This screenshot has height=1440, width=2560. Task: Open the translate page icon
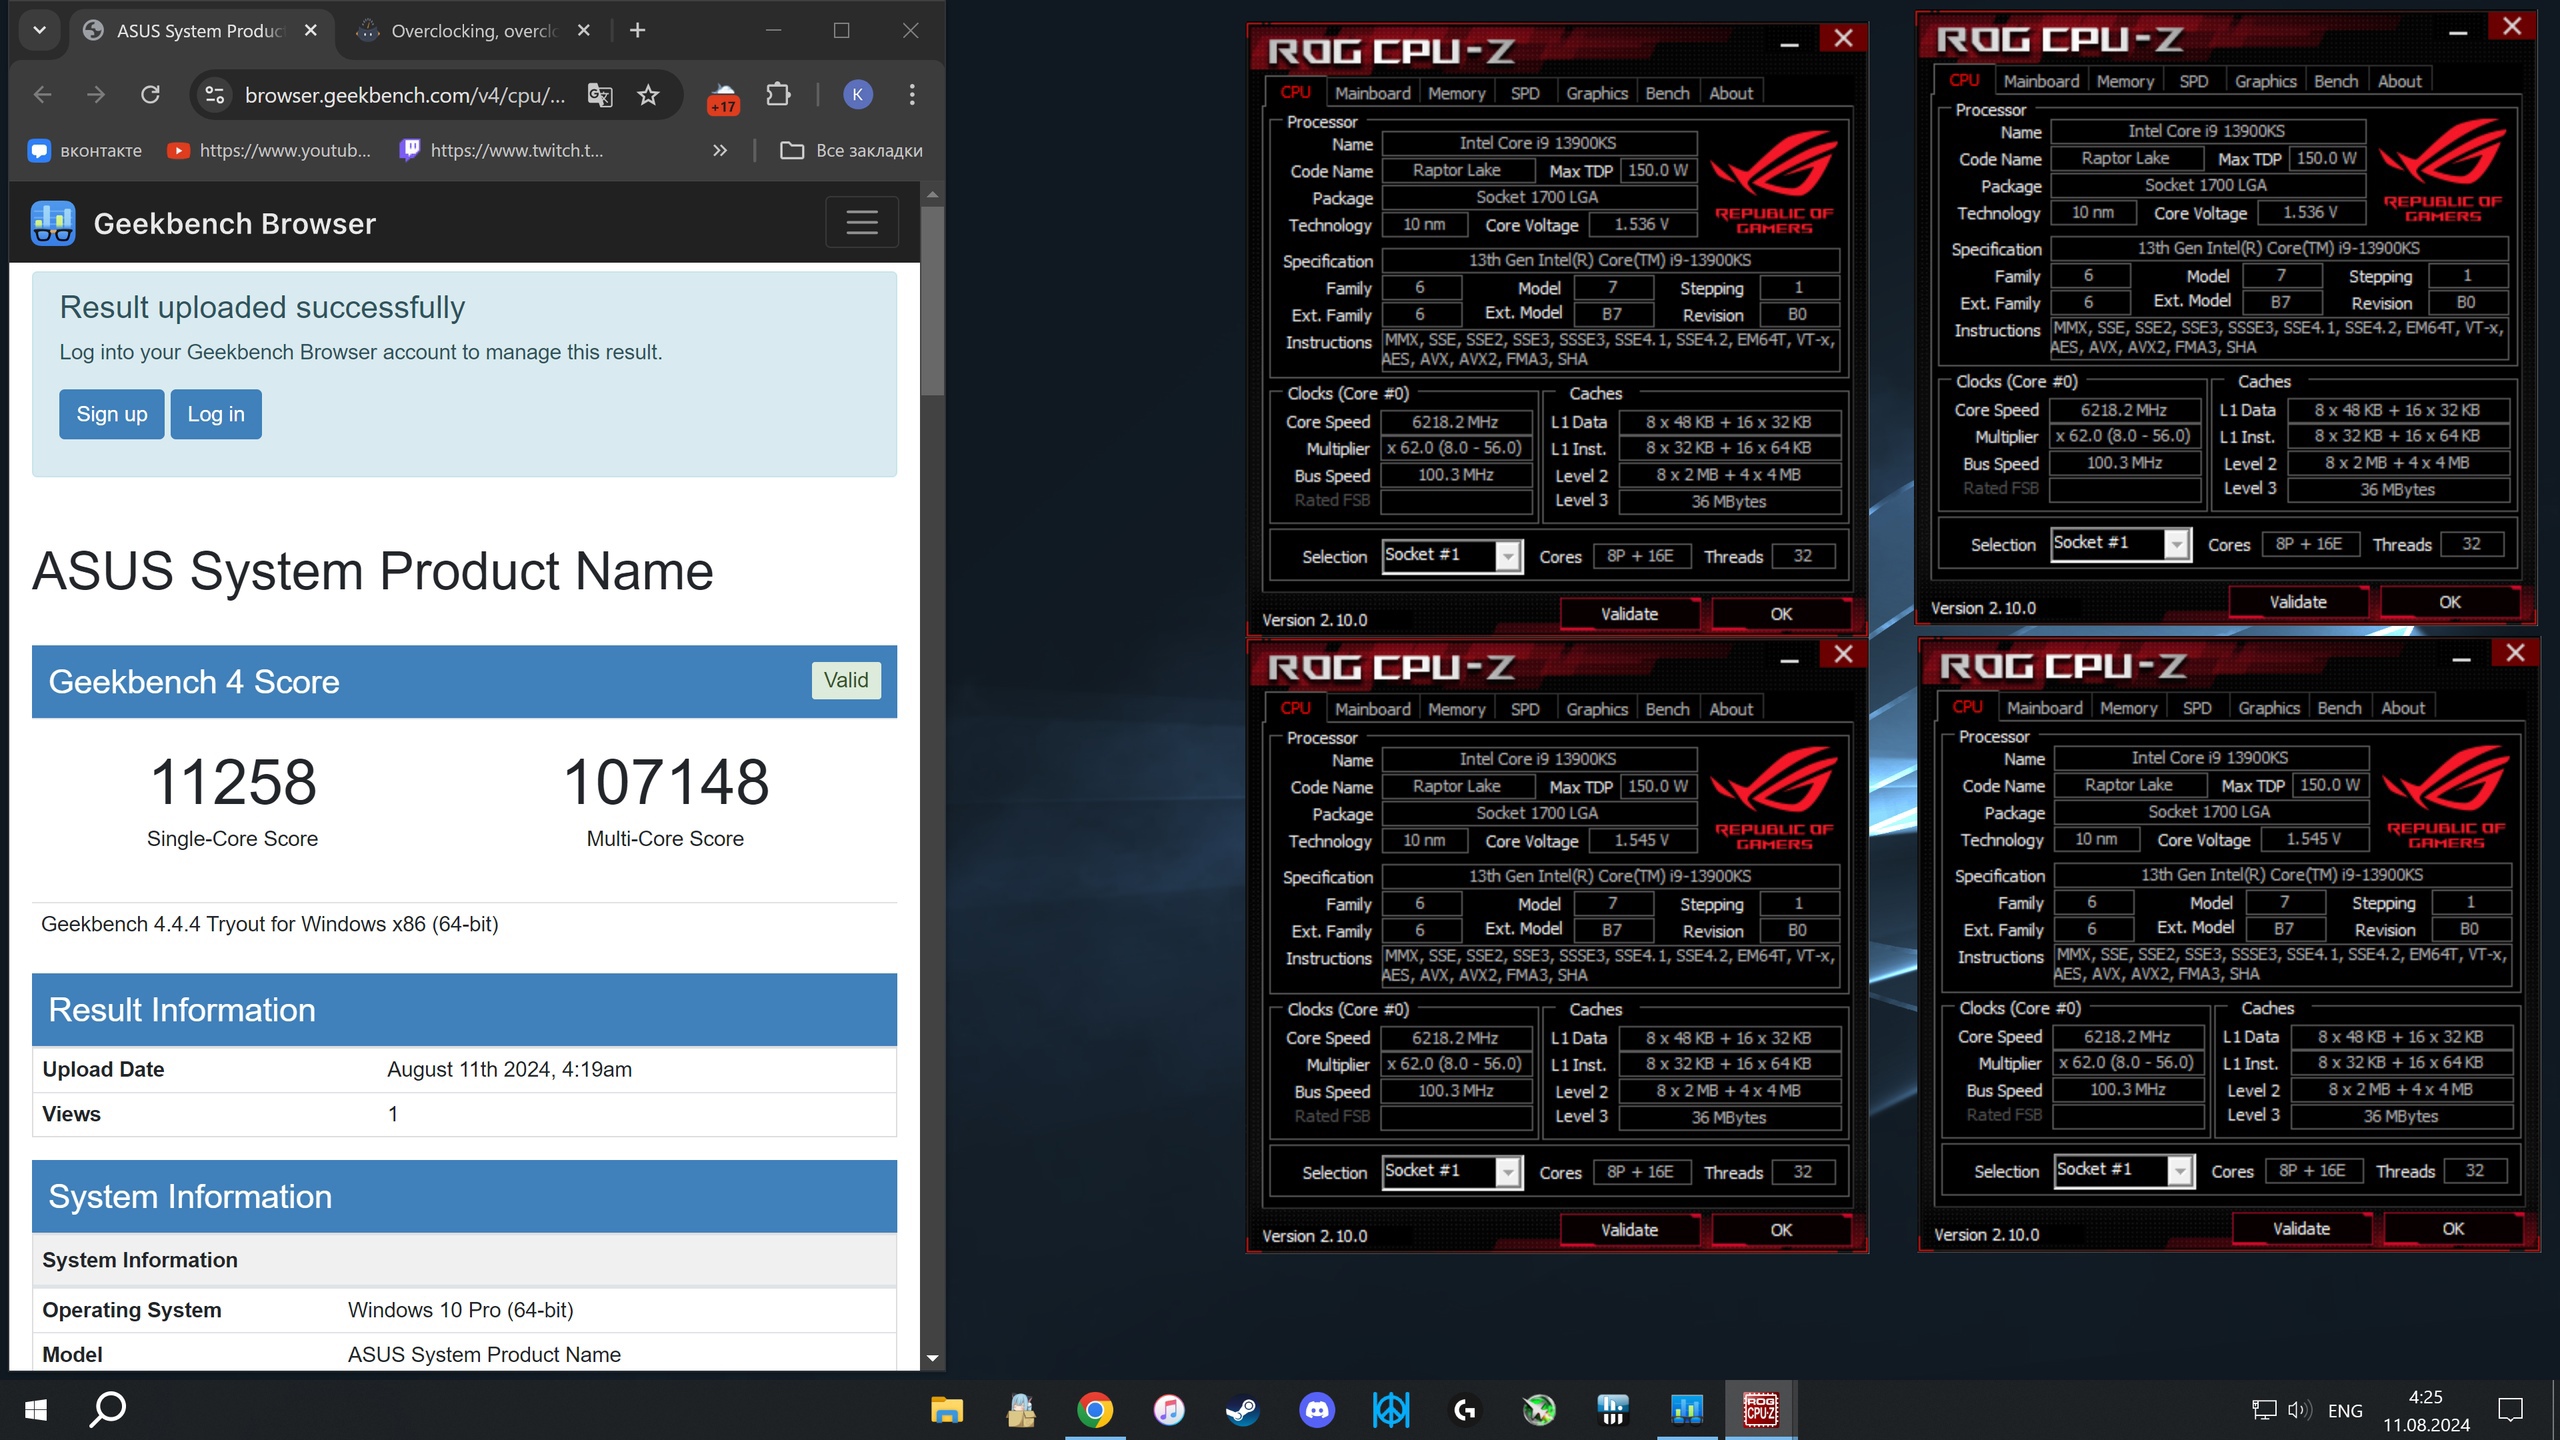[599, 95]
